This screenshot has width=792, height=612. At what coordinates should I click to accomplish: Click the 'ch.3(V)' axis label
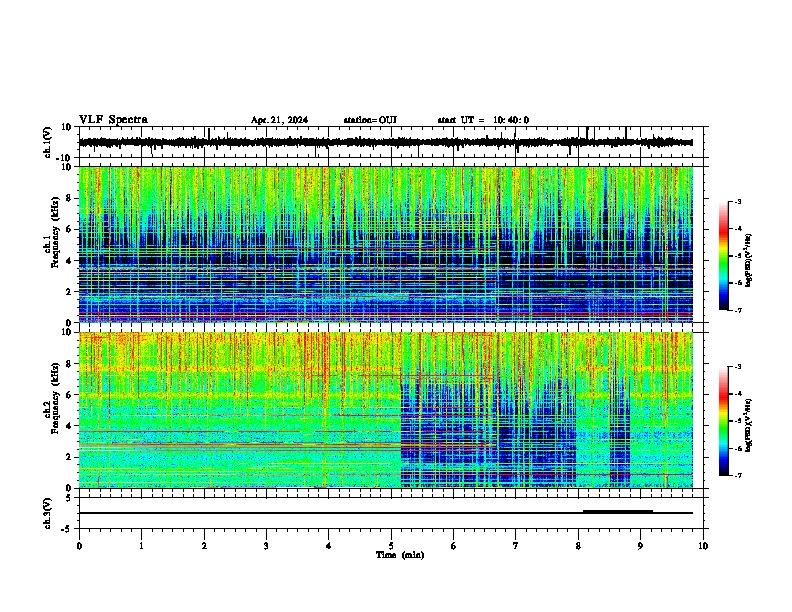tap(48, 513)
